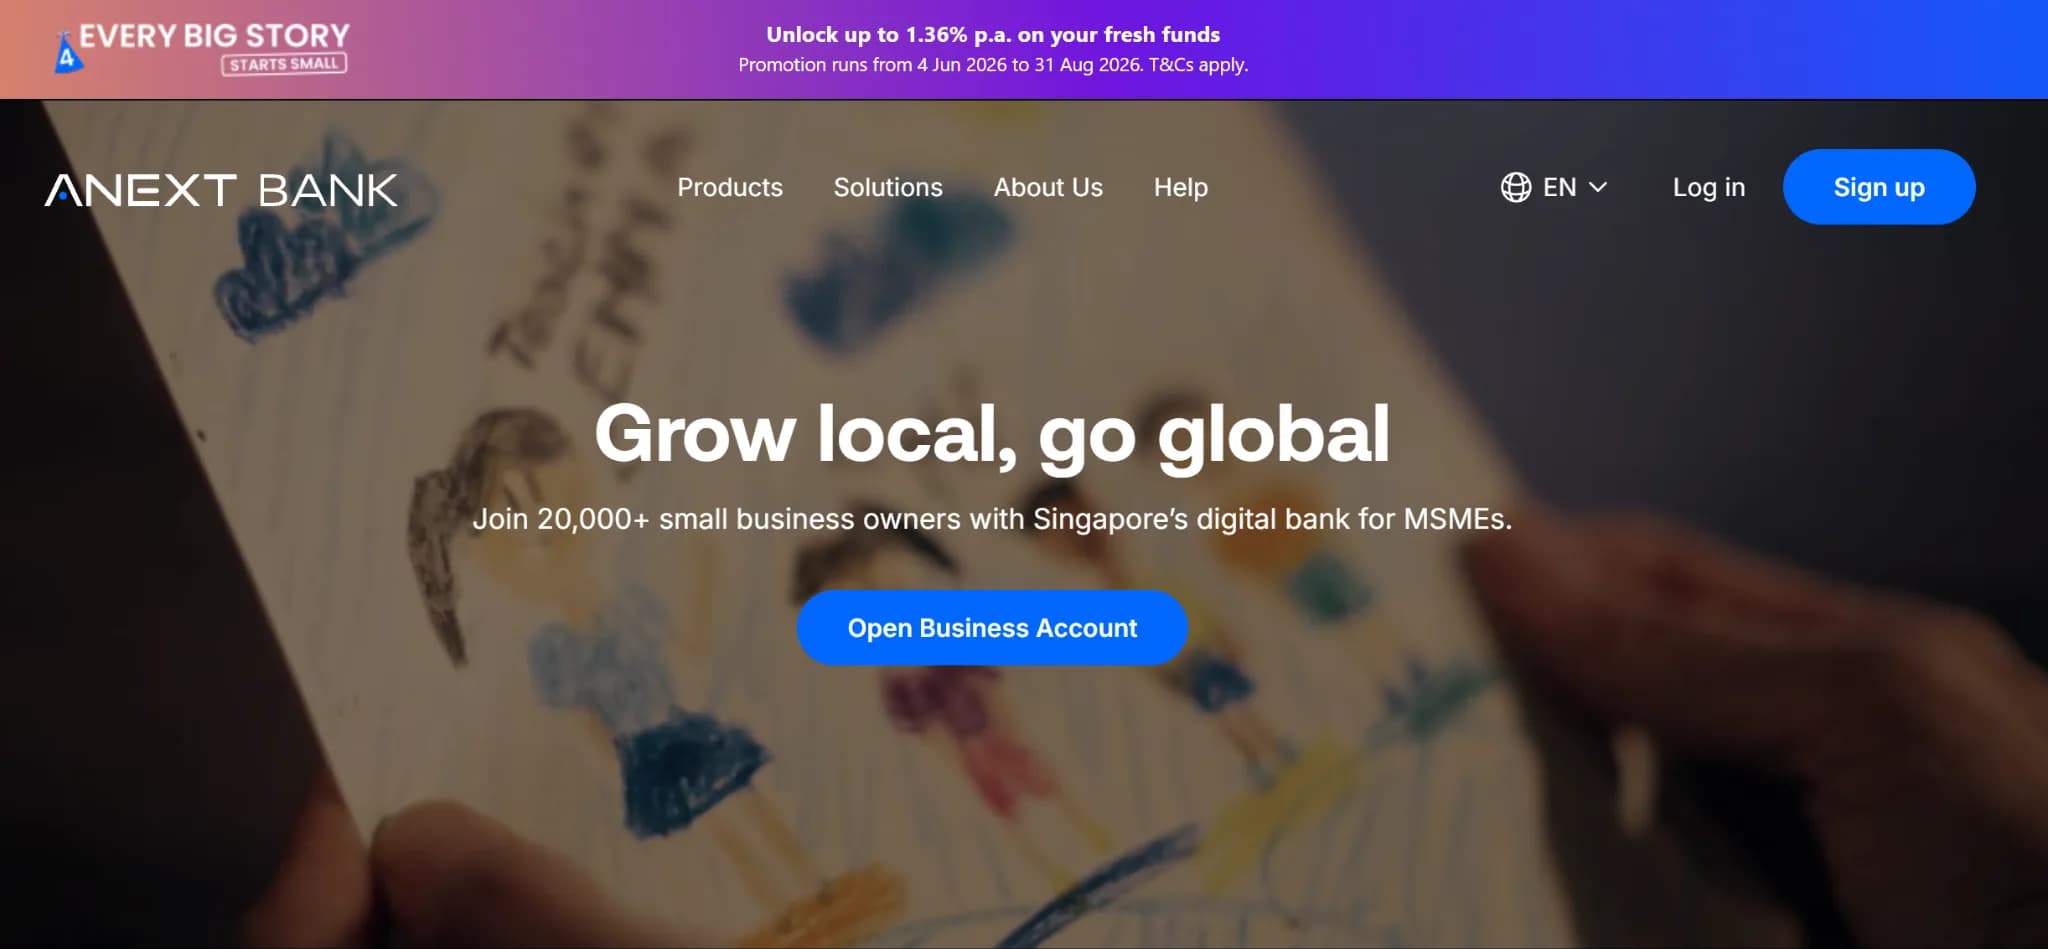
Task: Click the promotion dates and T&Cs text
Action: [993, 65]
